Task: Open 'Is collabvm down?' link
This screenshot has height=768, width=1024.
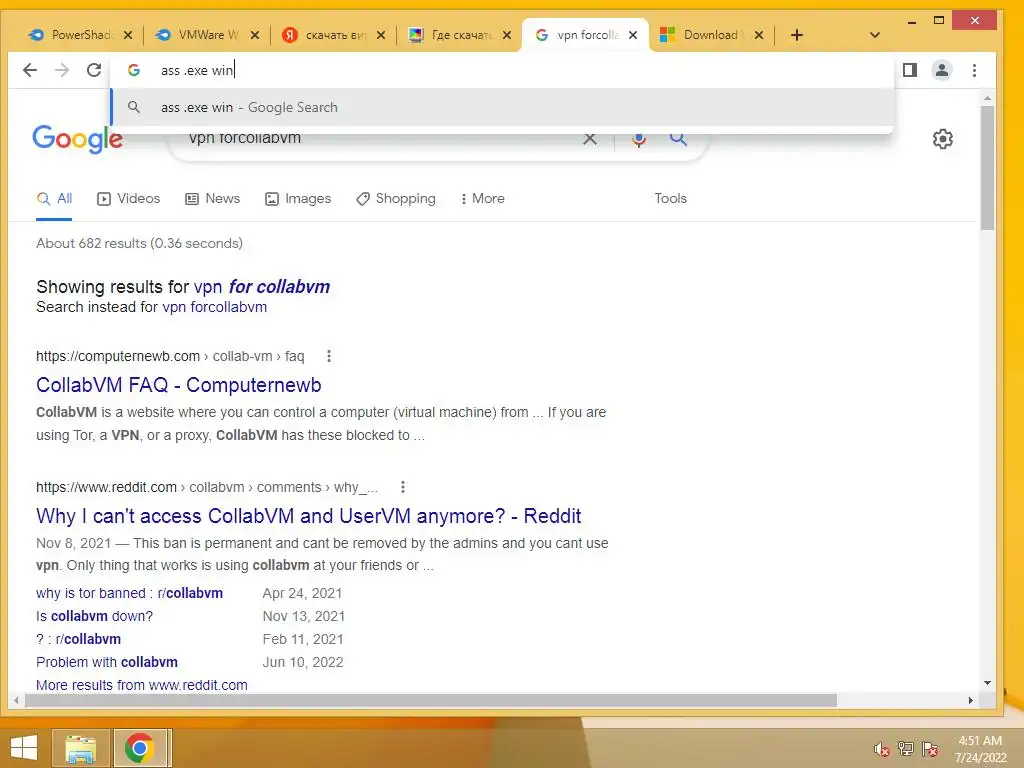Action: coord(94,616)
